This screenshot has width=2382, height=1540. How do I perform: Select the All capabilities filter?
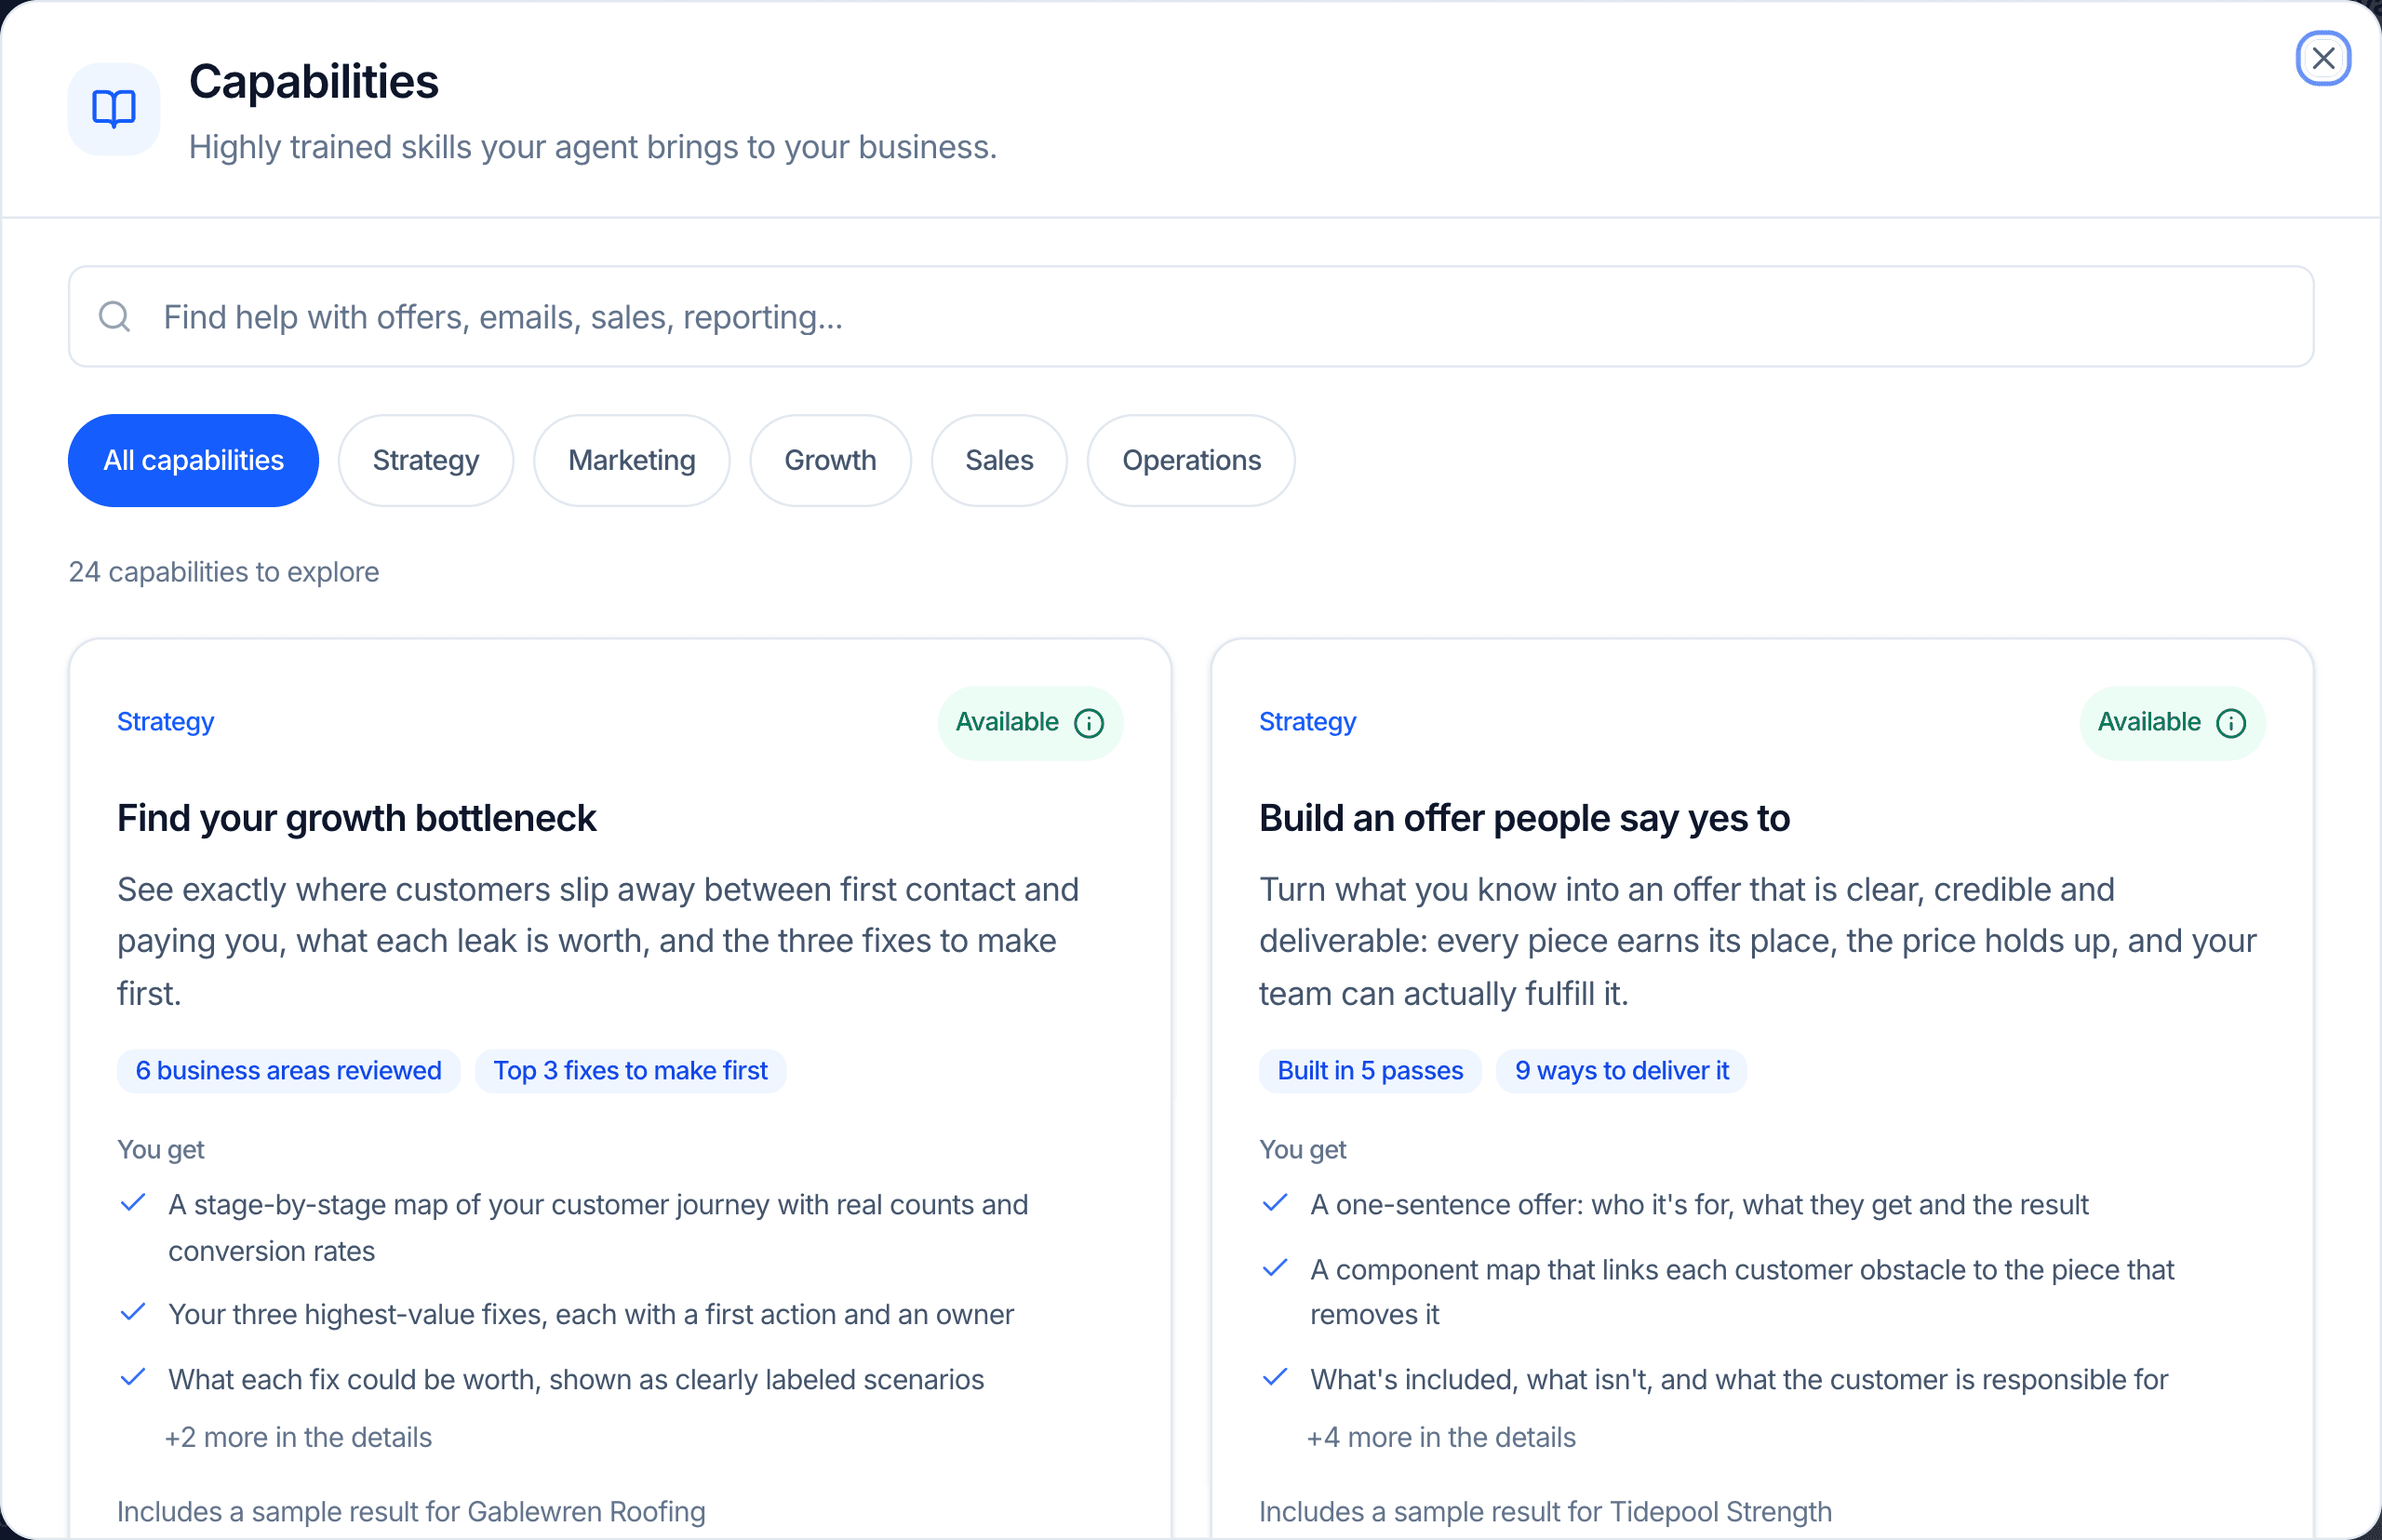(193, 460)
